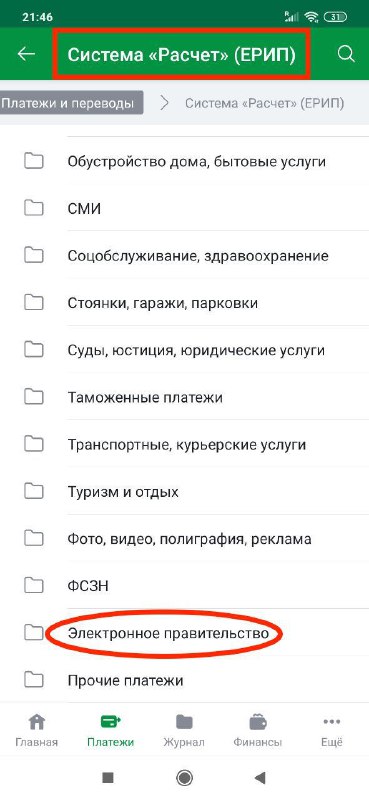Select Таможенные платежи category
Viewport: 369px width, 800px height.
(x=184, y=397)
